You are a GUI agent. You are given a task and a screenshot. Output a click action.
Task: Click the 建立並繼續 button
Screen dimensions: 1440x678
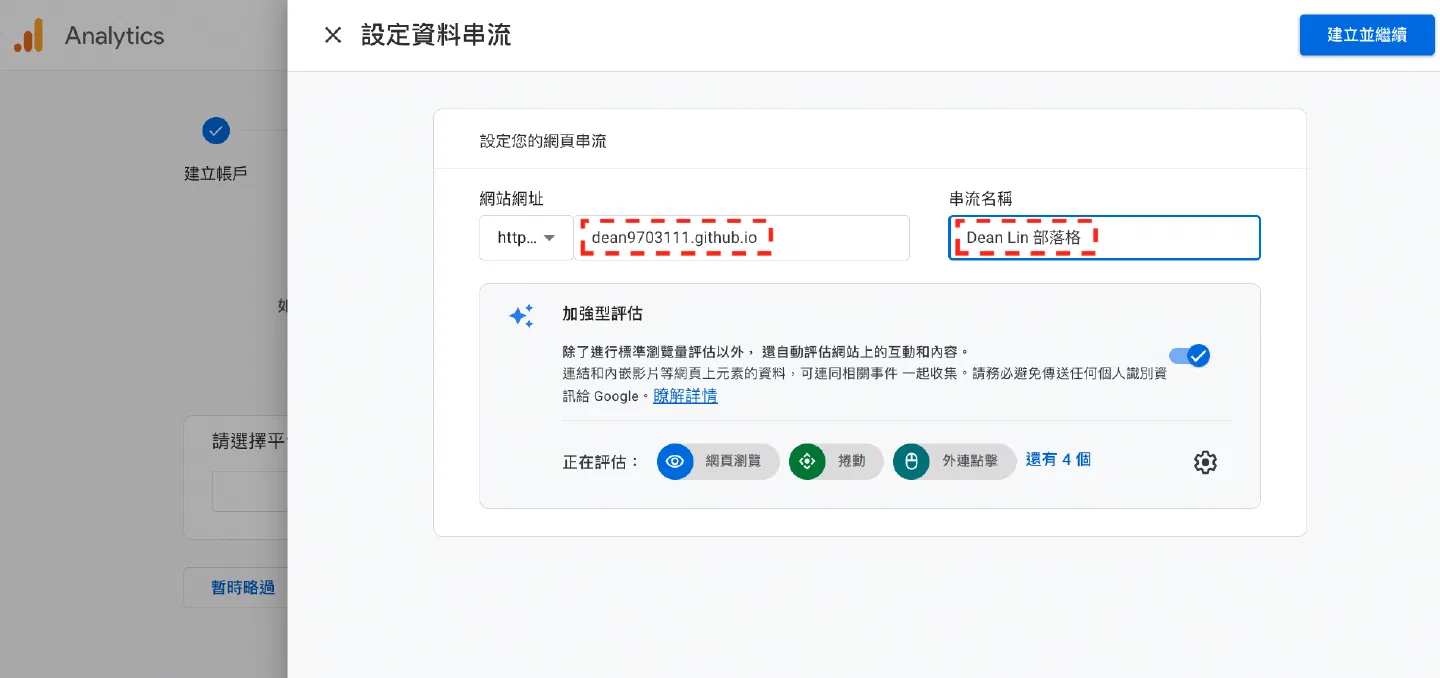pos(1367,35)
